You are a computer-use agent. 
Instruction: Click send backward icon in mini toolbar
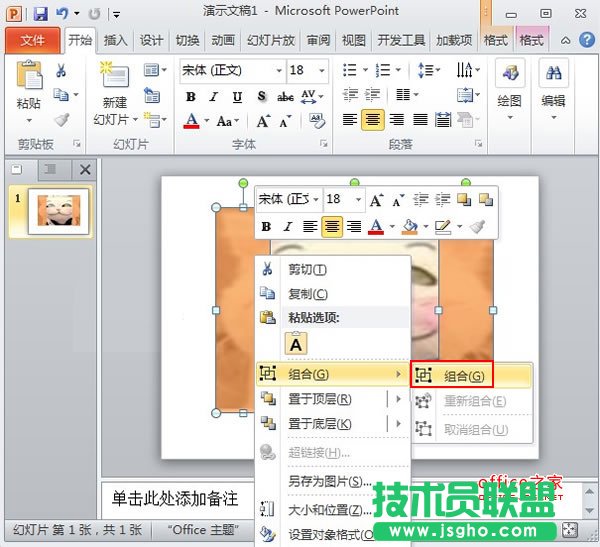[x=486, y=199]
